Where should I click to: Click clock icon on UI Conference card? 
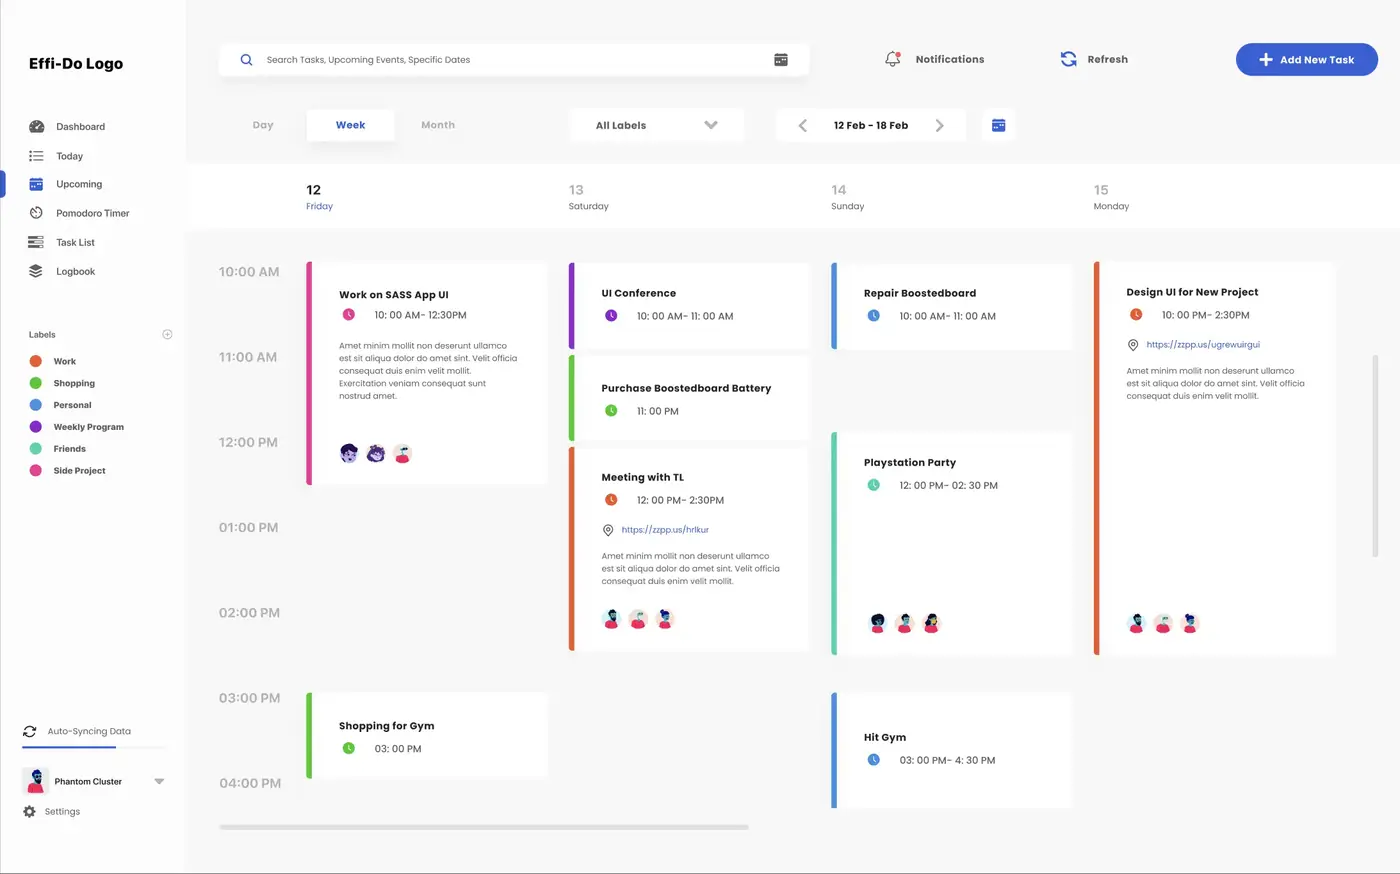[611, 316]
